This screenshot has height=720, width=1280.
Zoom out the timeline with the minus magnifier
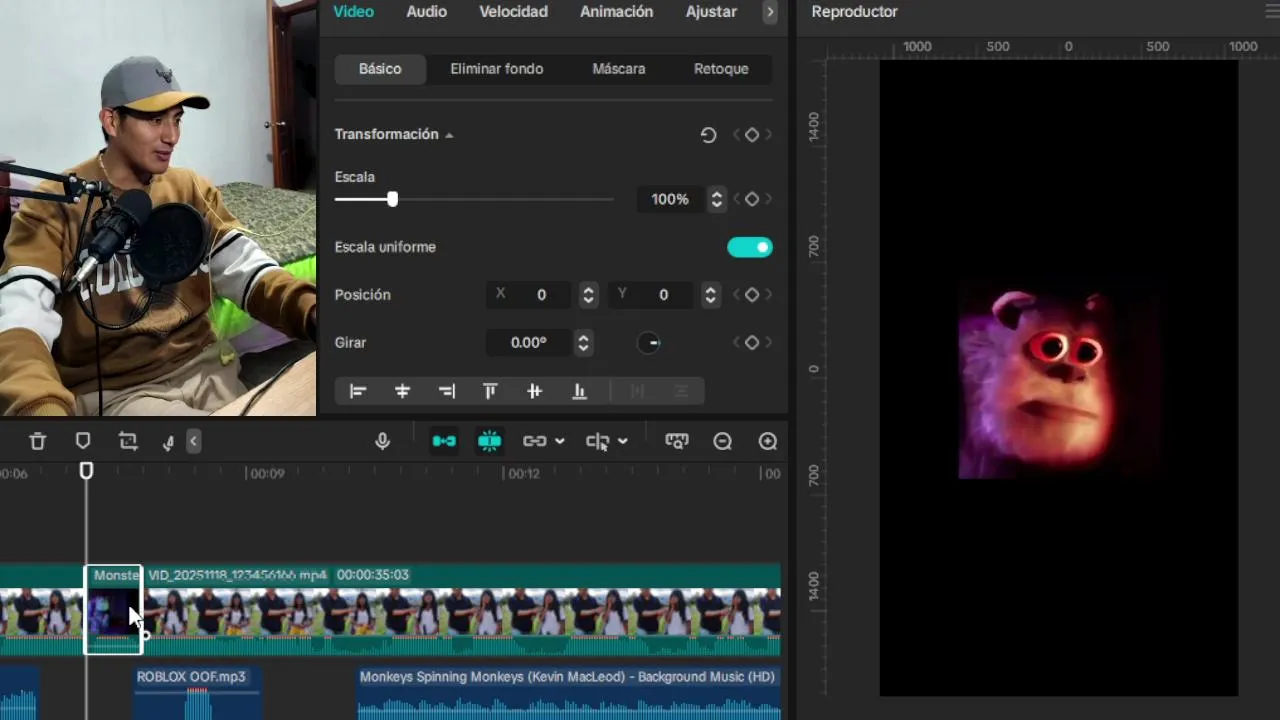tap(723, 441)
